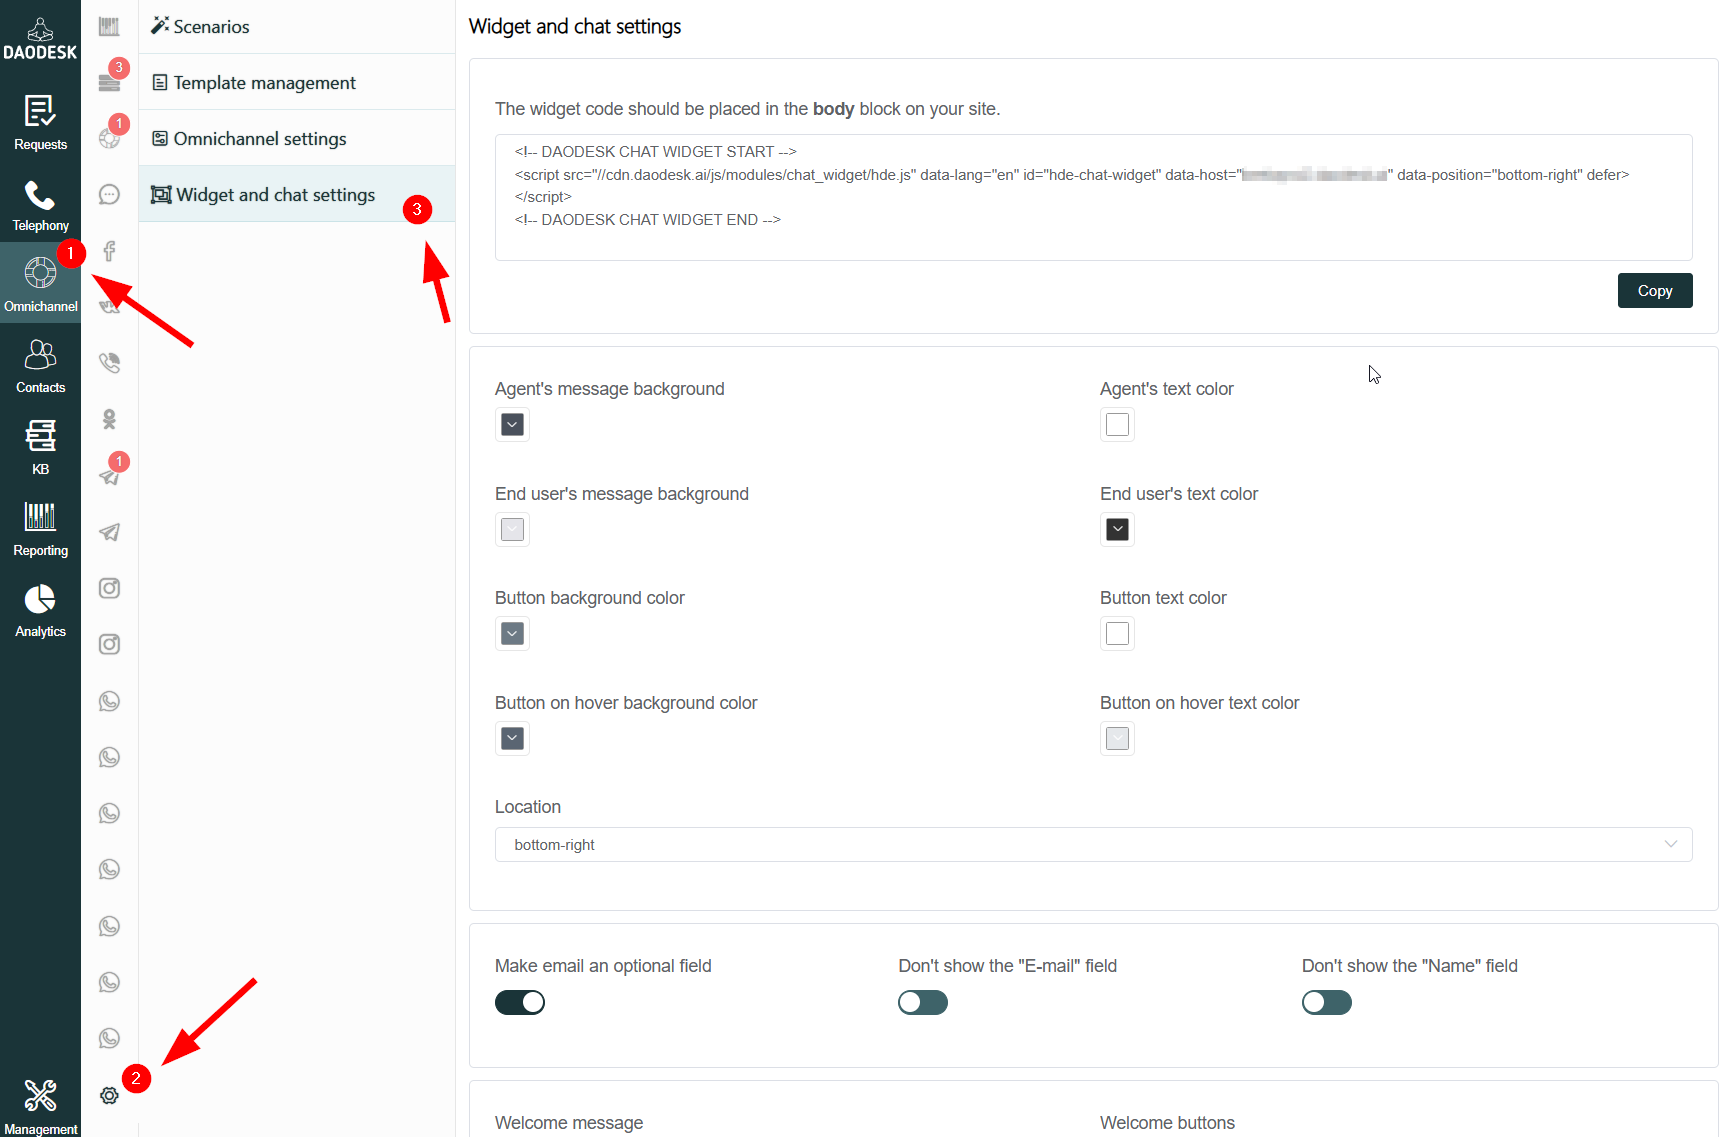This screenshot has width=1726, height=1137.
Task: Click inside the widget code text box
Action: coord(1093,197)
